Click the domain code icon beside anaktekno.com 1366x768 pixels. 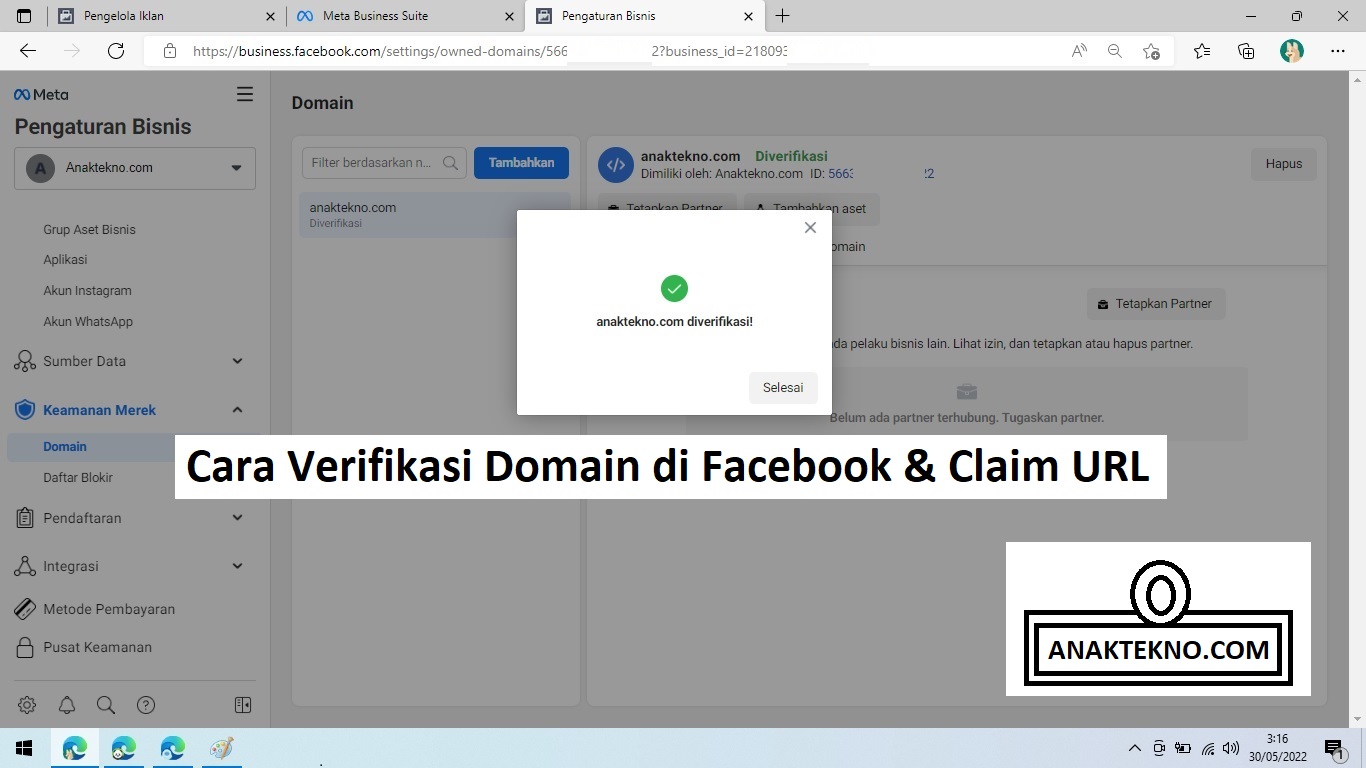(616, 165)
